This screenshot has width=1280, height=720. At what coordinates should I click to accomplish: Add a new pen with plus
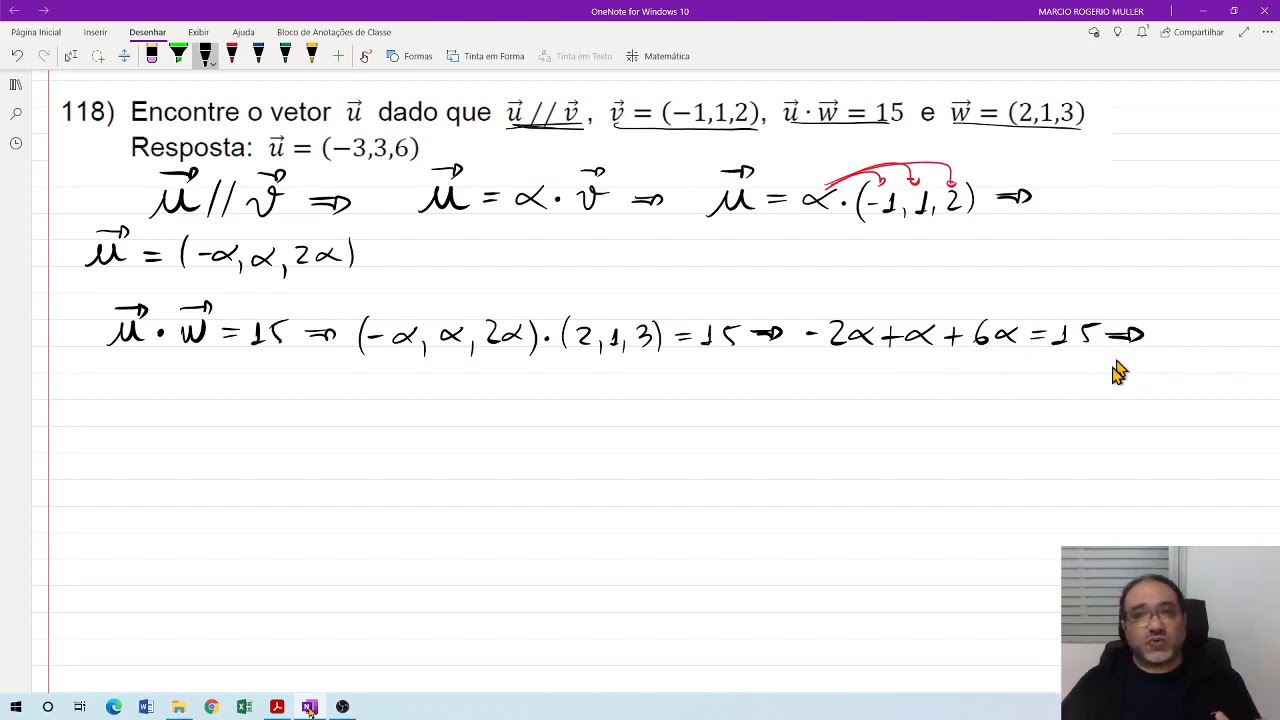(338, 56)
